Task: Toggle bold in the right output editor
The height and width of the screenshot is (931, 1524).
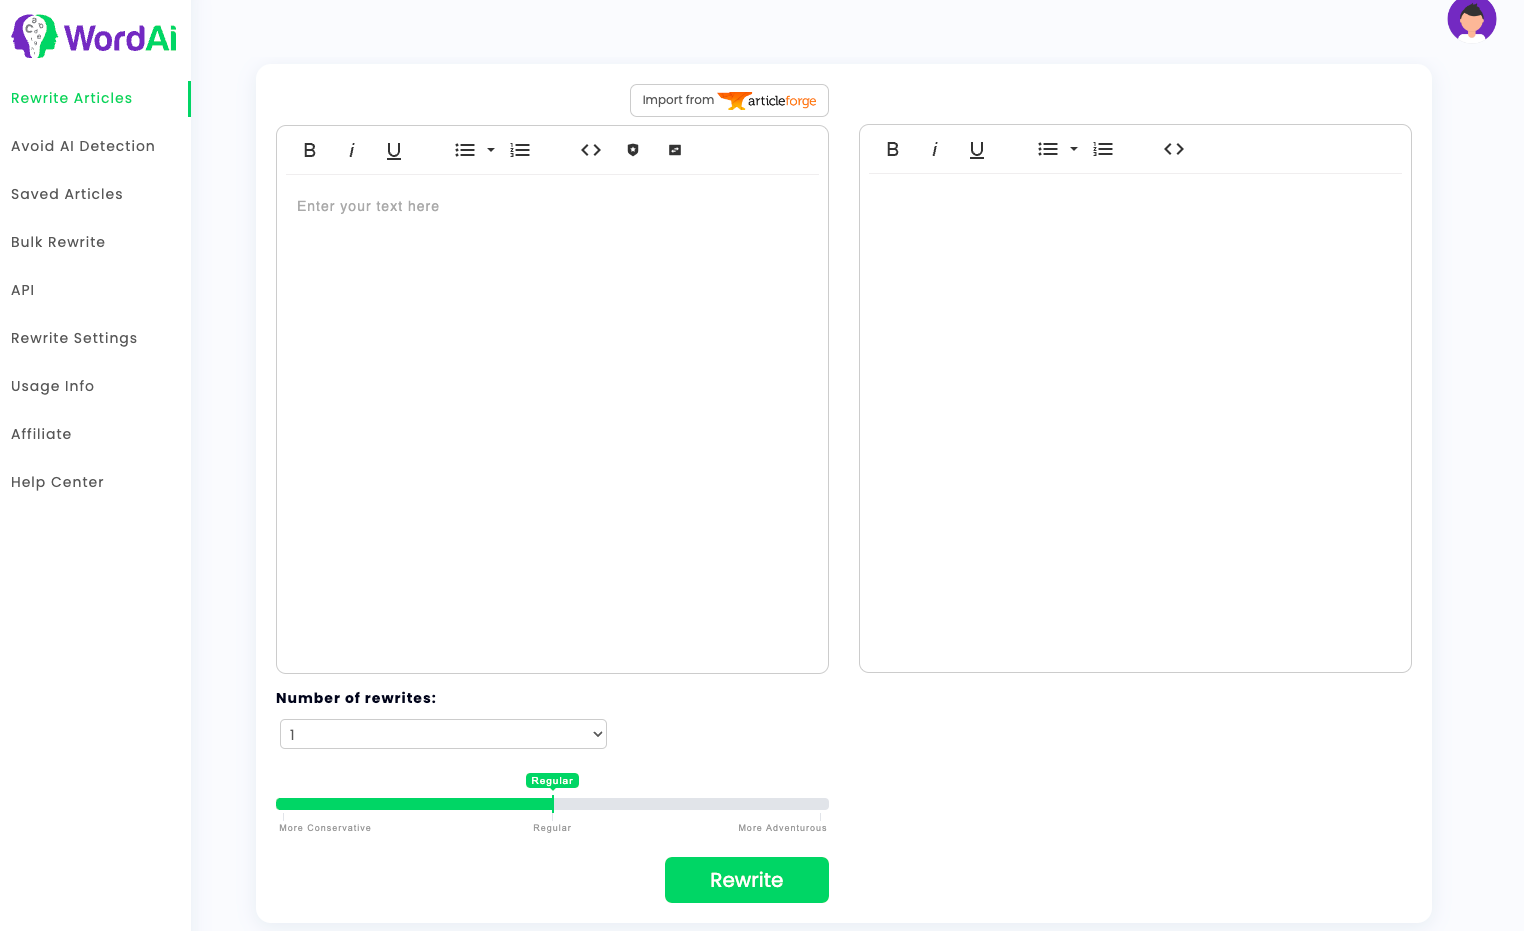Action: [x=893, y=149]
